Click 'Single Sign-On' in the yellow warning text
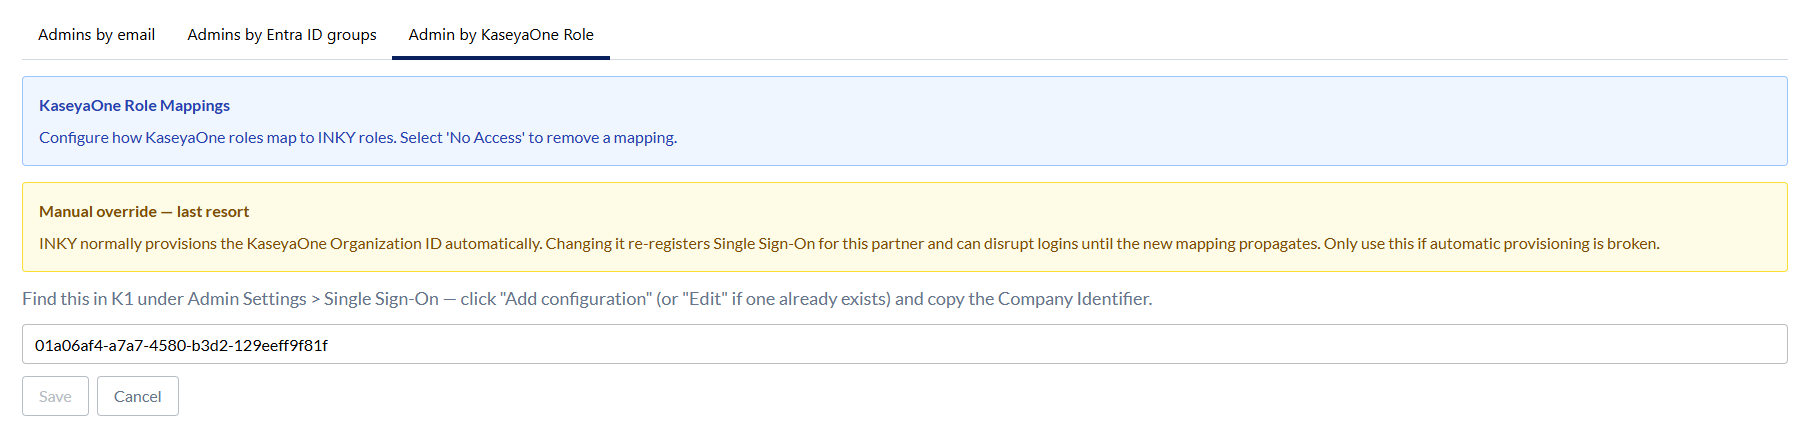Image resolution: width=1796 pixels, height=421 pixels. coord(764,244)
